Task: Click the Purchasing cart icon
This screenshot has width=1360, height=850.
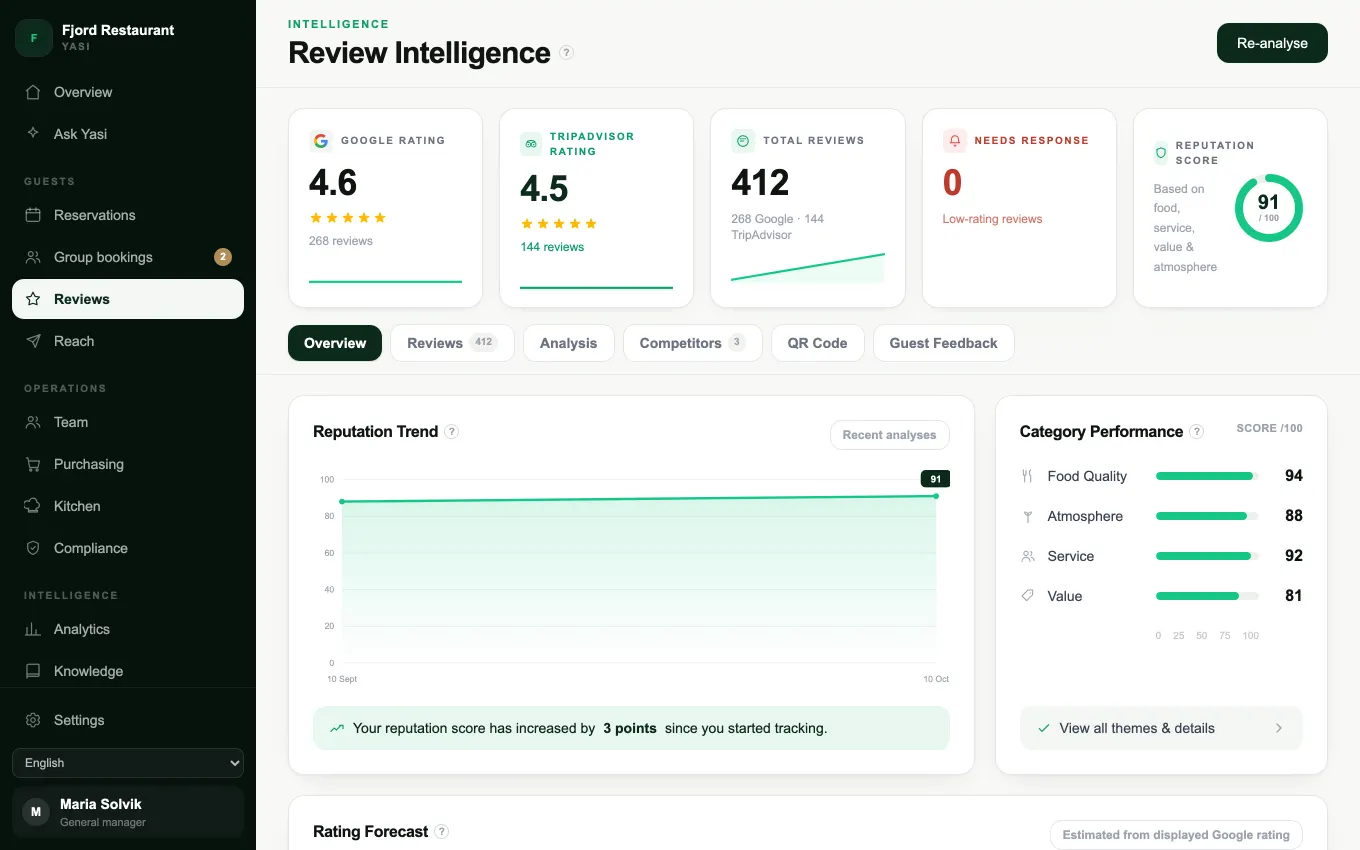Action: [33, 464]
